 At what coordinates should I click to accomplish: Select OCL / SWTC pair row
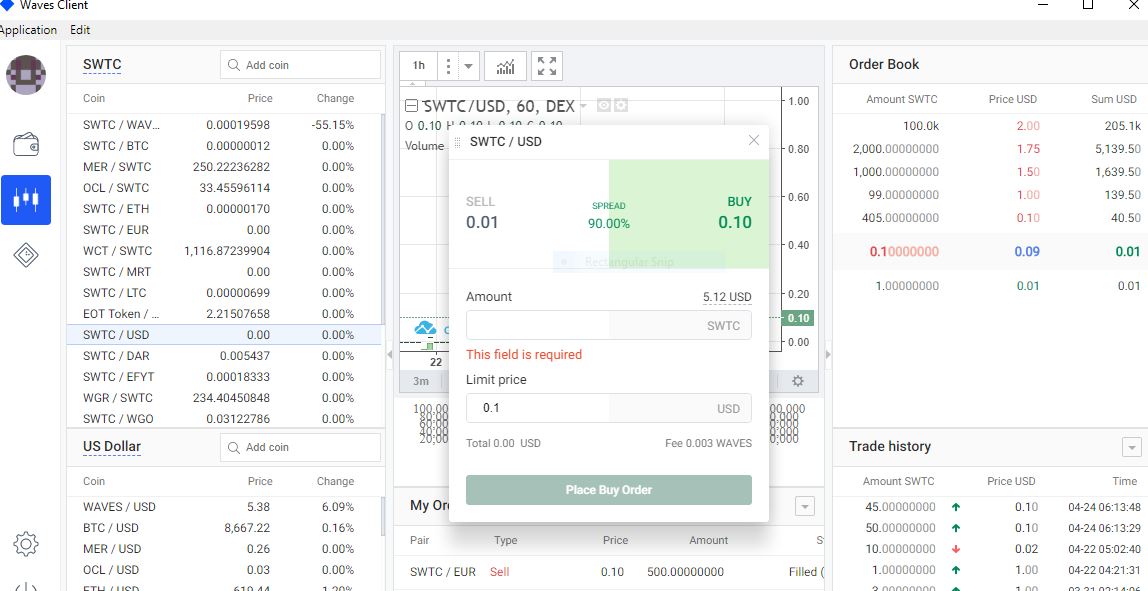tap(224, 188)
